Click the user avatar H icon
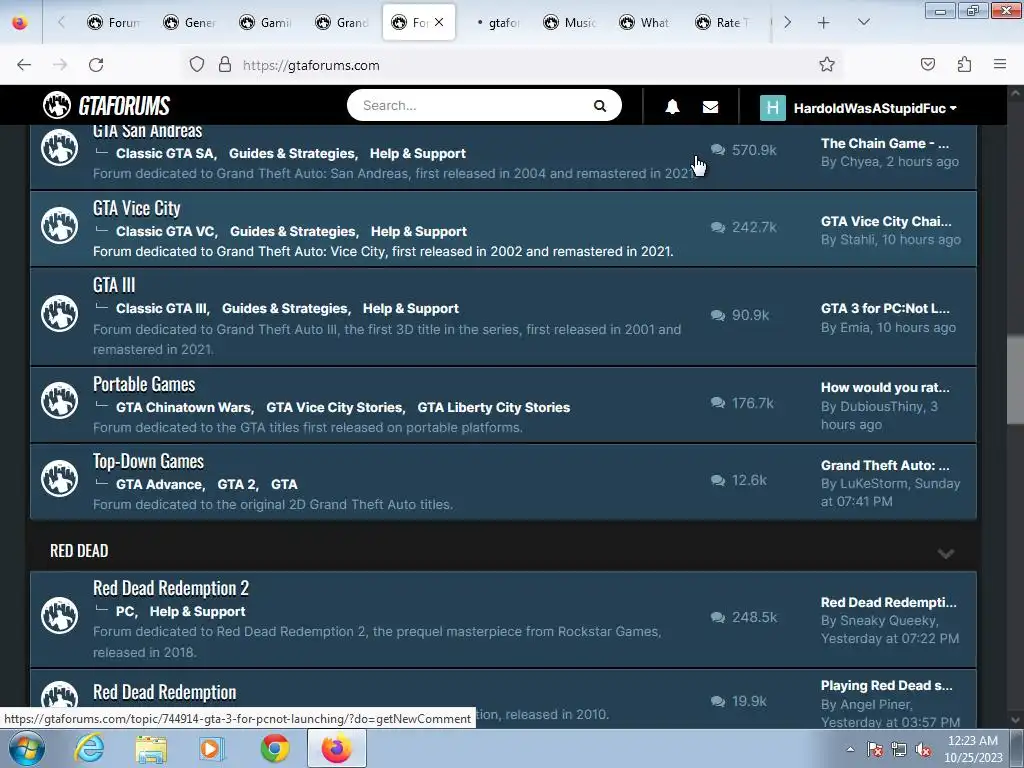Screen dimensions: 1024x768 [773, 108]
